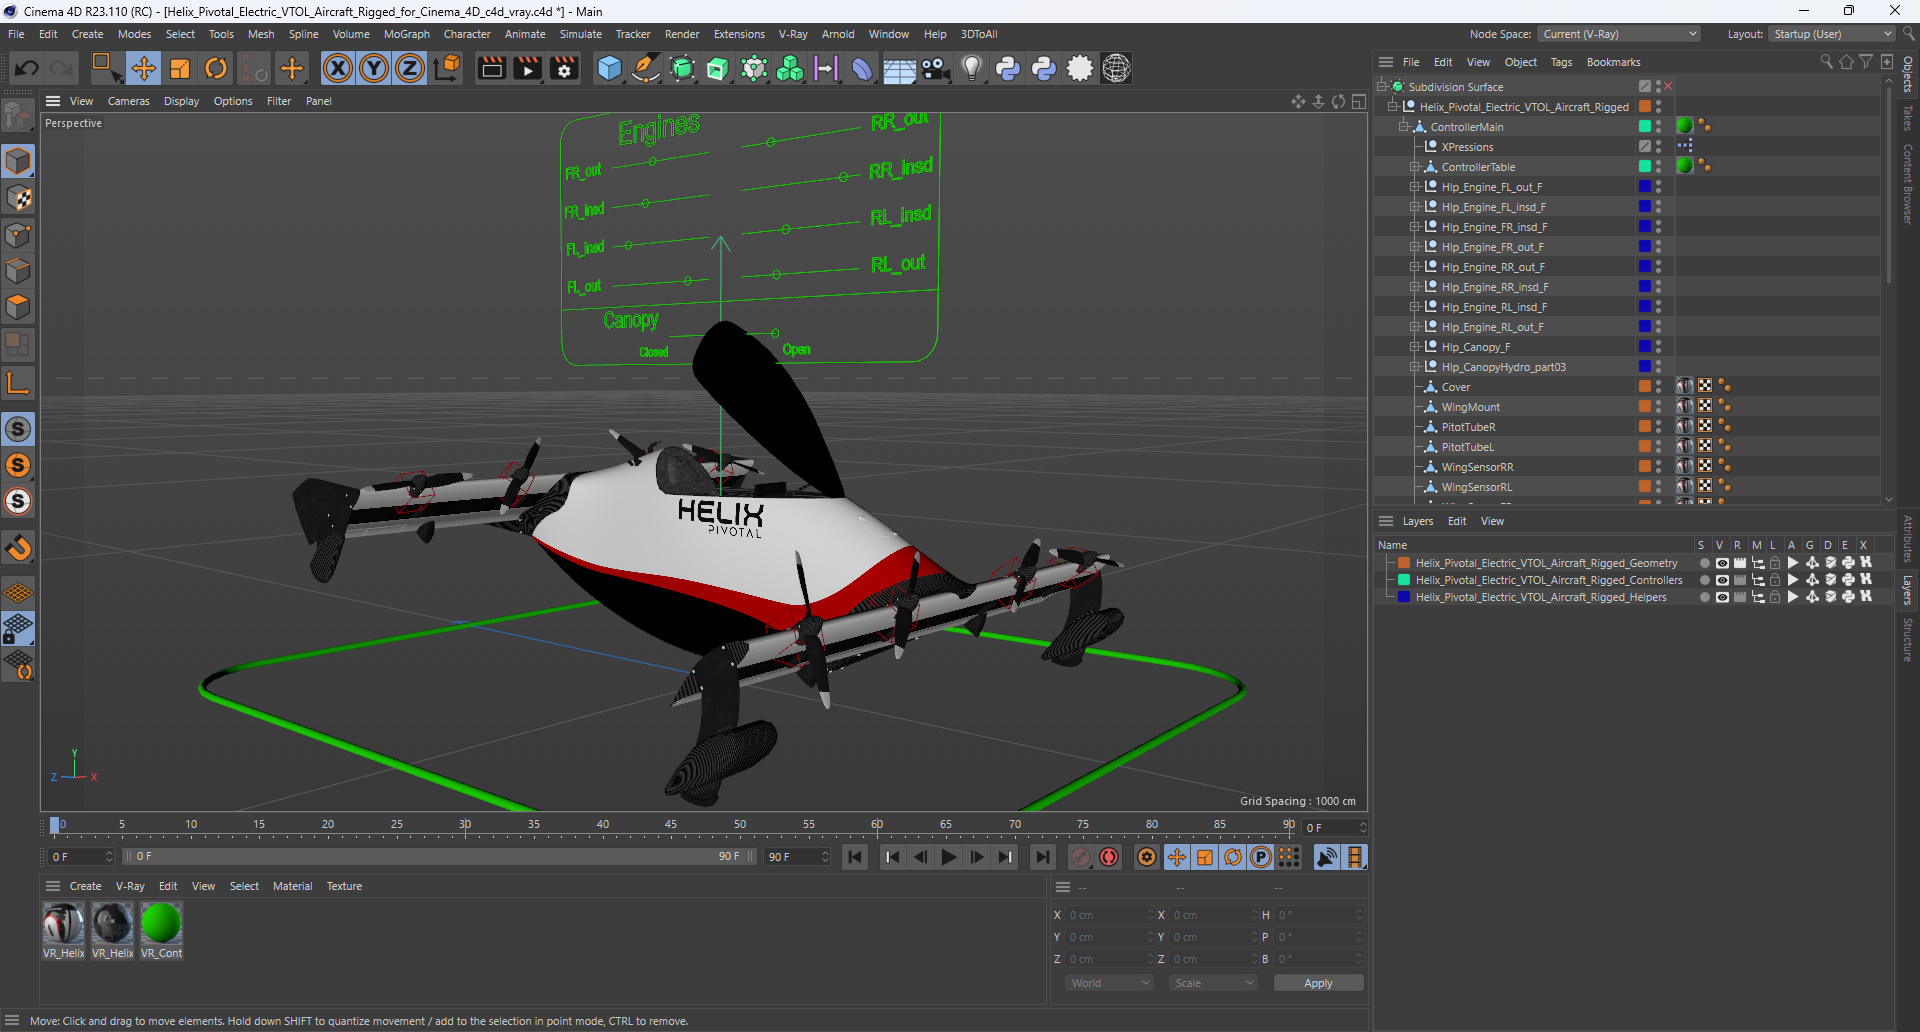
Task: Go to the start of animation
Action: point(854,857)
